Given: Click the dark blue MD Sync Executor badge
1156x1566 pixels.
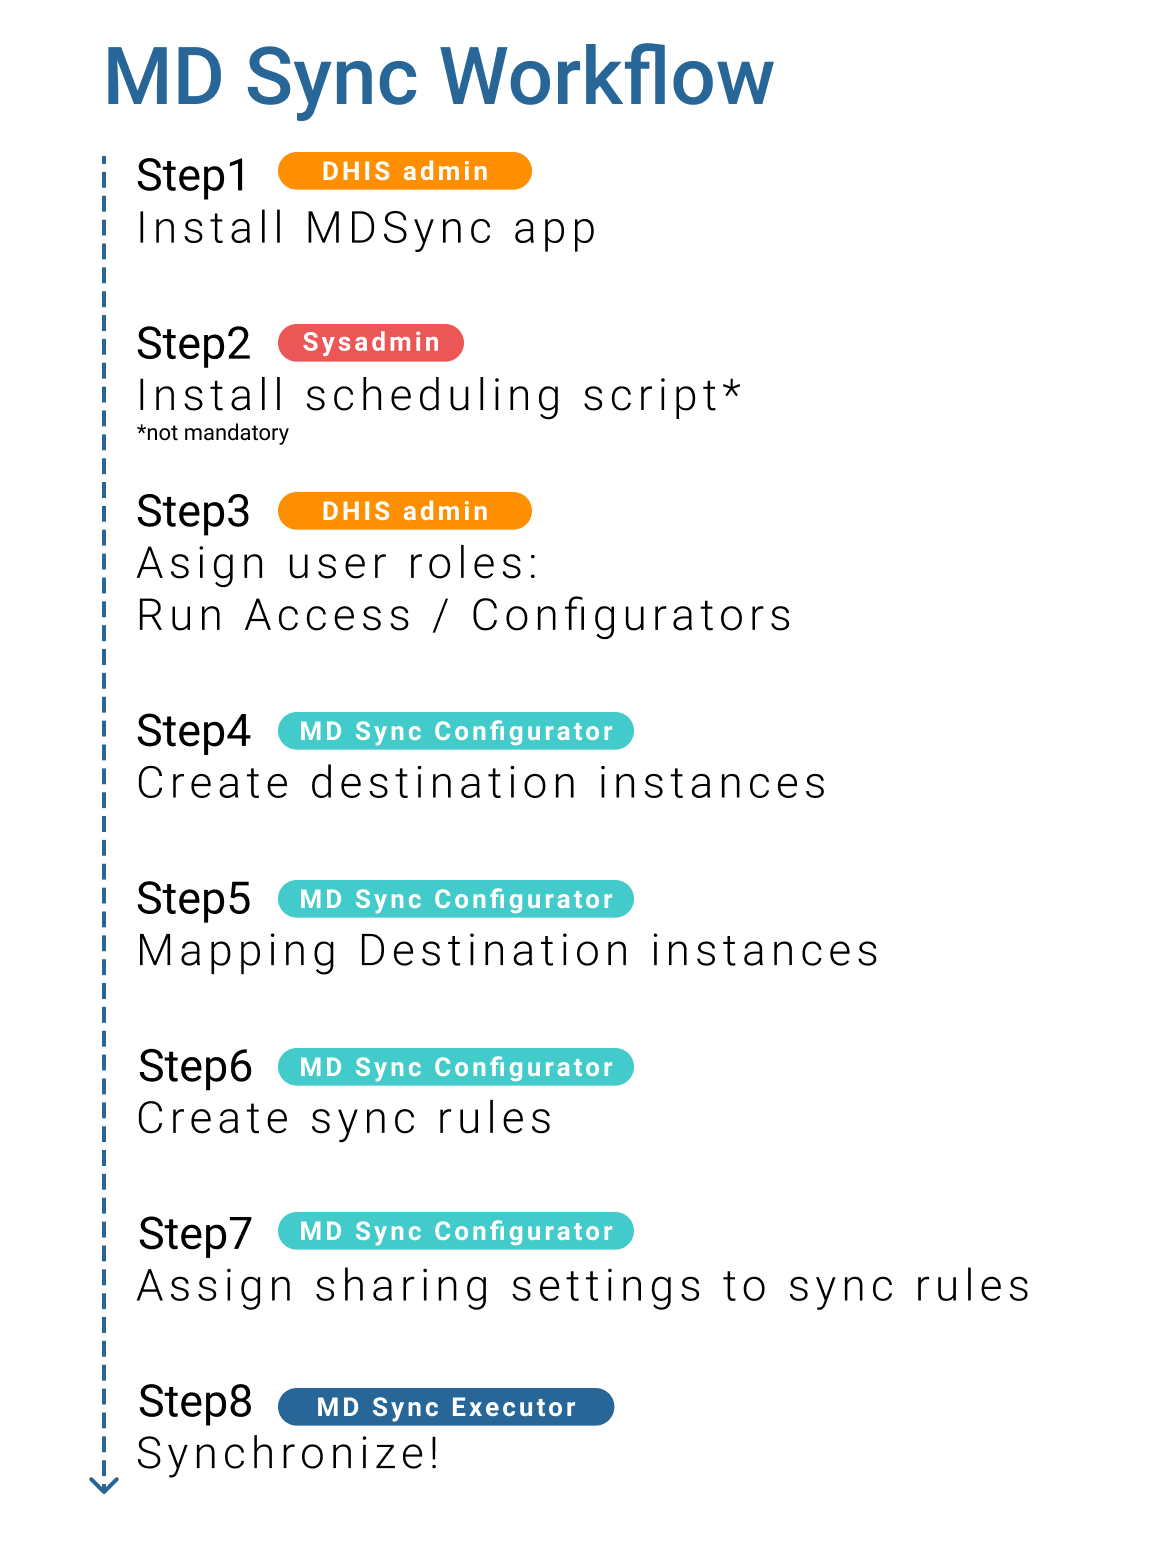Looking at the screenshot, I should click(446, 1407).
